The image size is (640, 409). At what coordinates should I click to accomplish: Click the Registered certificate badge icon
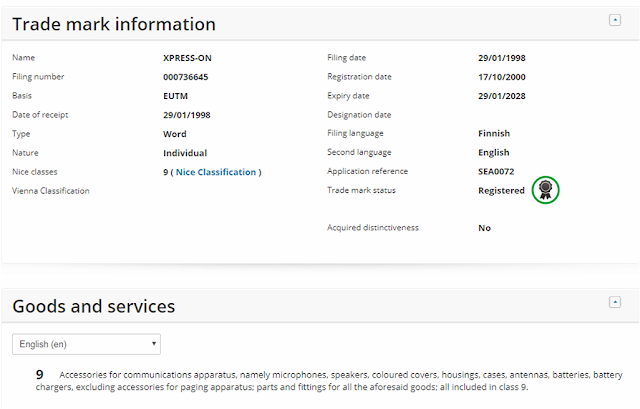pos(545,189)
